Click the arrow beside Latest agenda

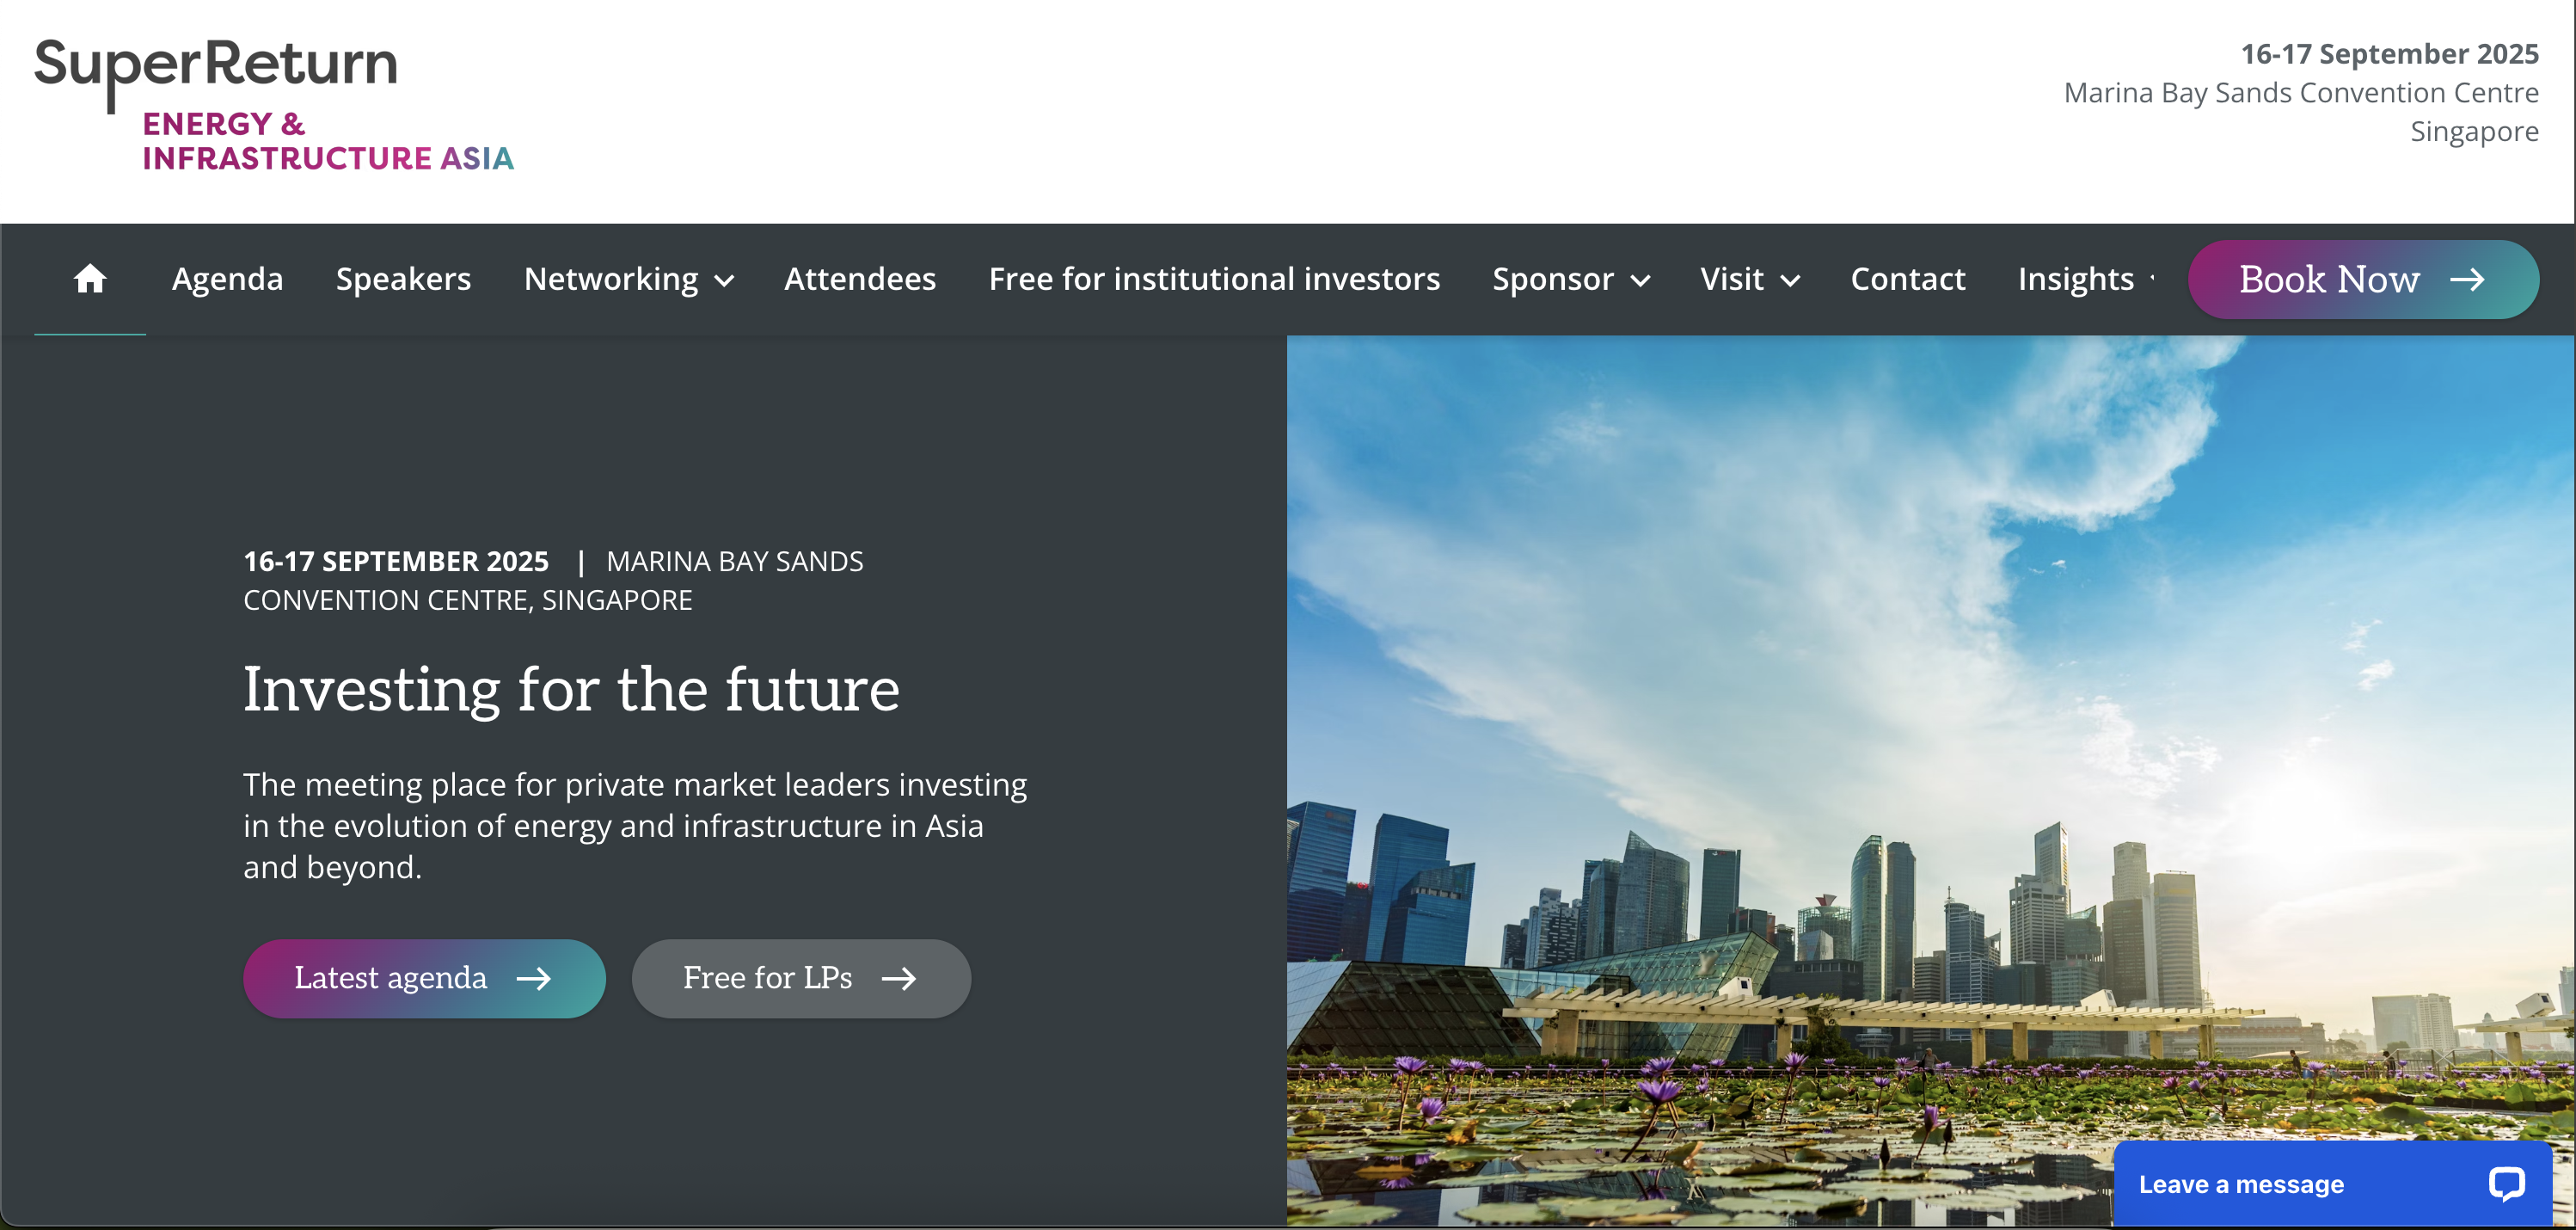pos(534,978)
